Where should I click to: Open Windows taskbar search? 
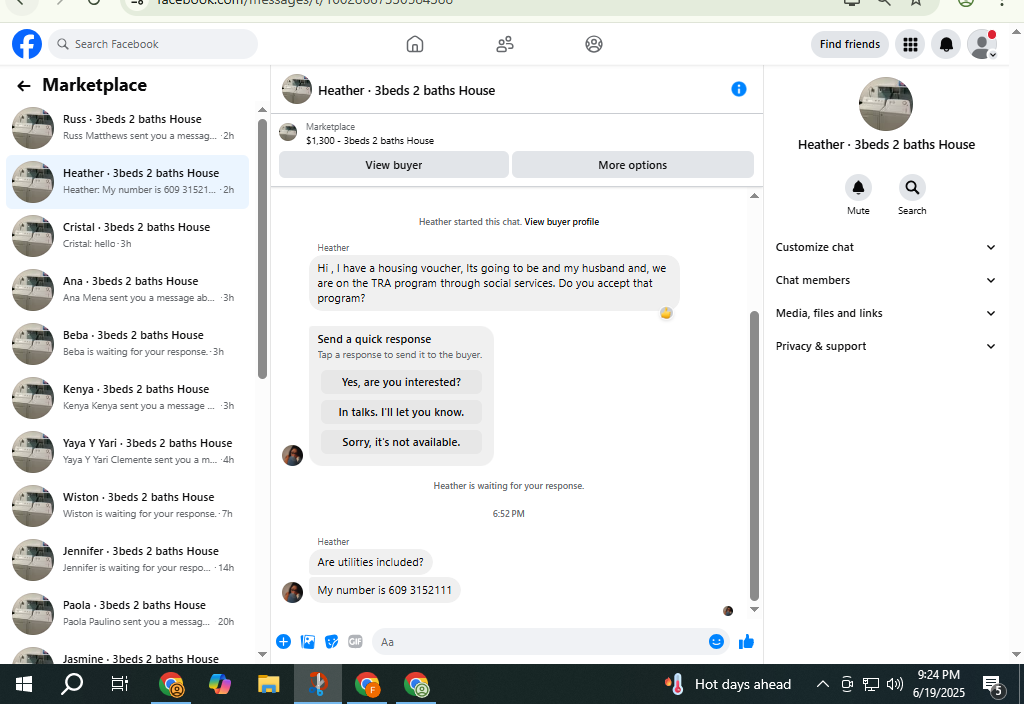pos(72,684)
